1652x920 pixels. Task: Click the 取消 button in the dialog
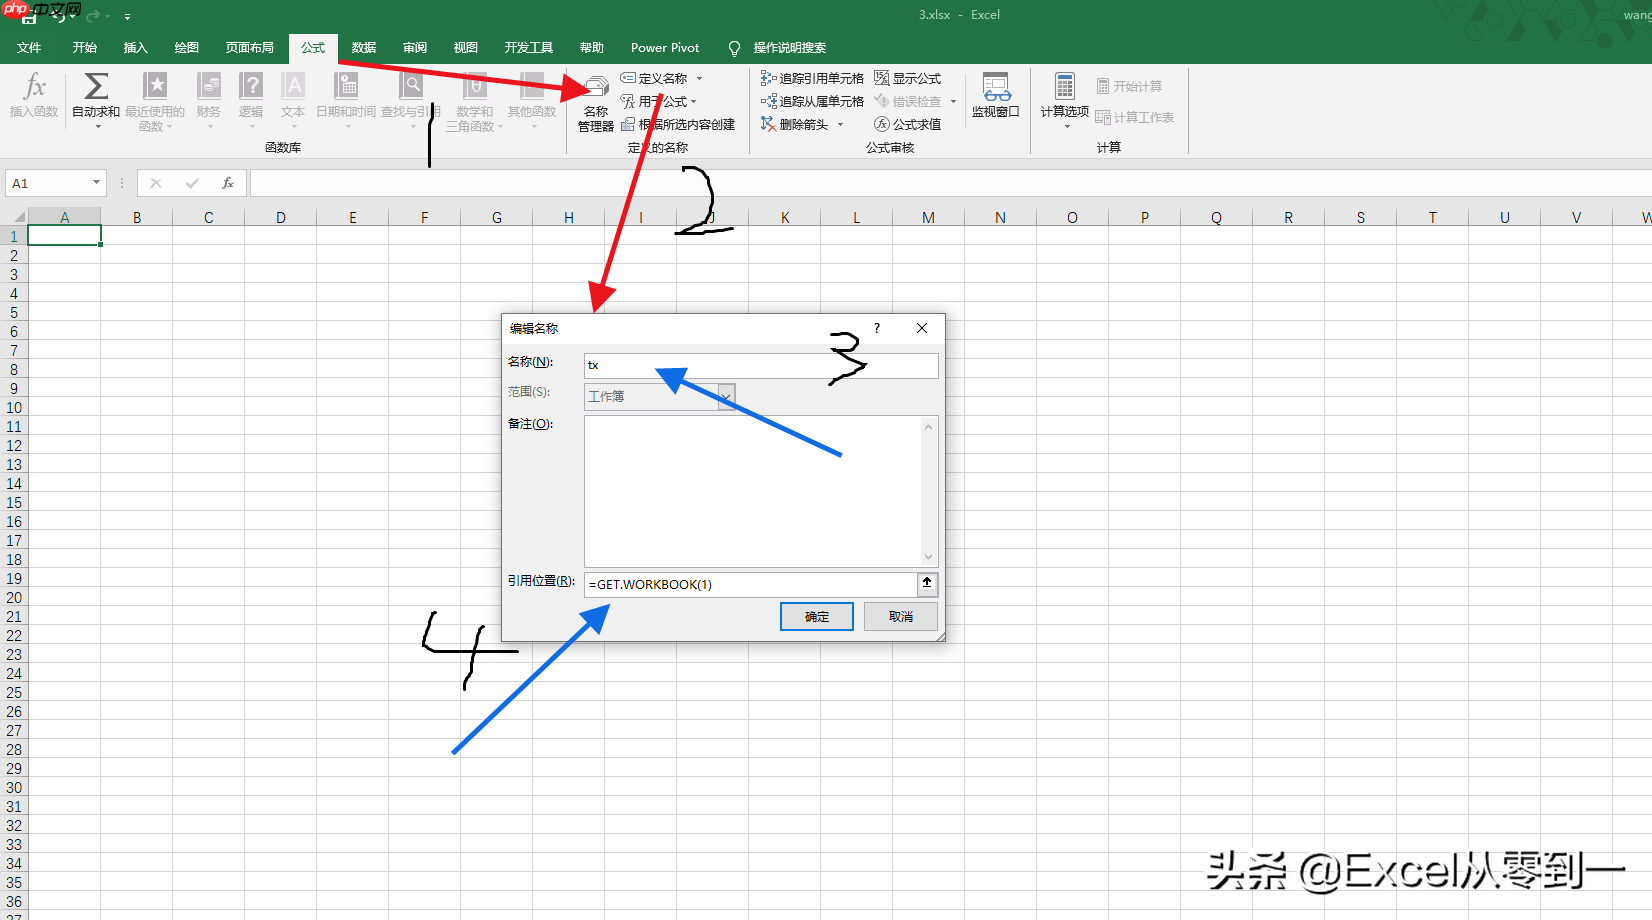[x=901, y=616]
